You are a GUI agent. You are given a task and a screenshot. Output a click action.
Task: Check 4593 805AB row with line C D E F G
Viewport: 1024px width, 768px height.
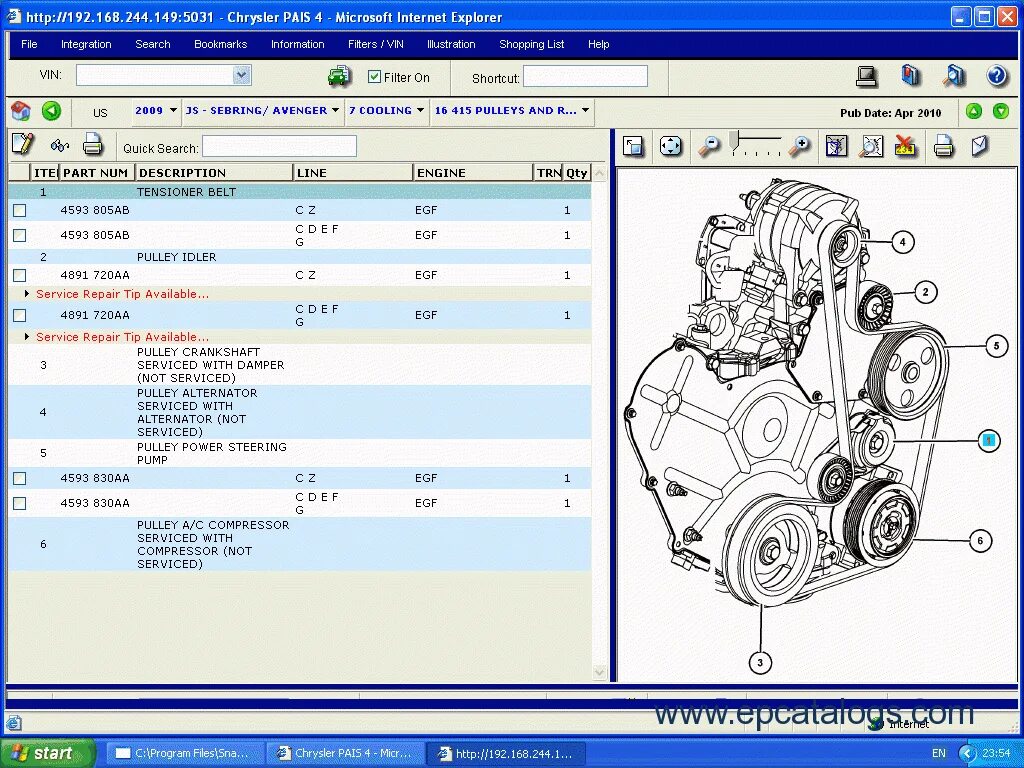click(20, 235)
